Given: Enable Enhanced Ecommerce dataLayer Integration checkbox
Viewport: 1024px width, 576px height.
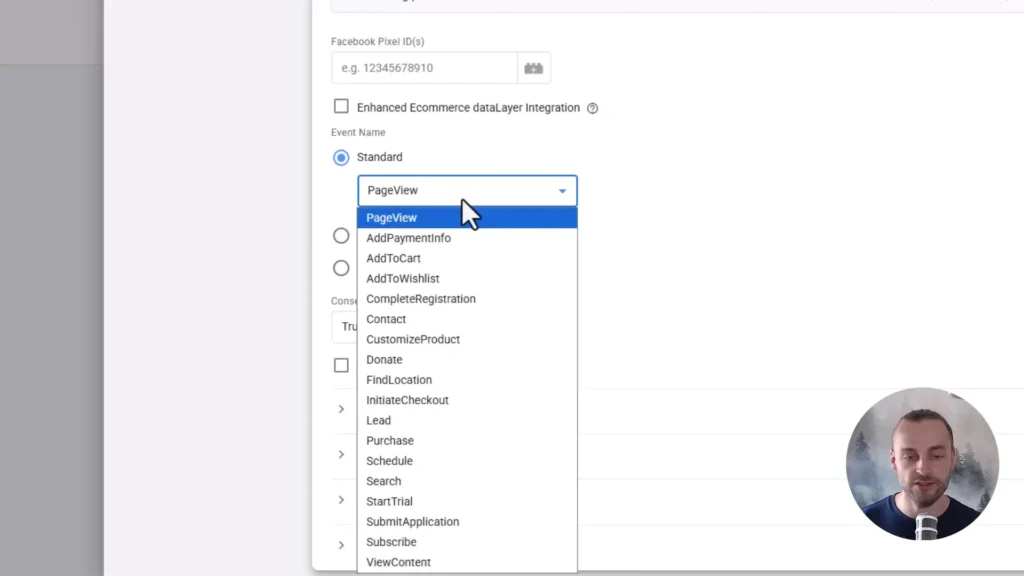Looking at the screenshot, I should coord(341,106).
